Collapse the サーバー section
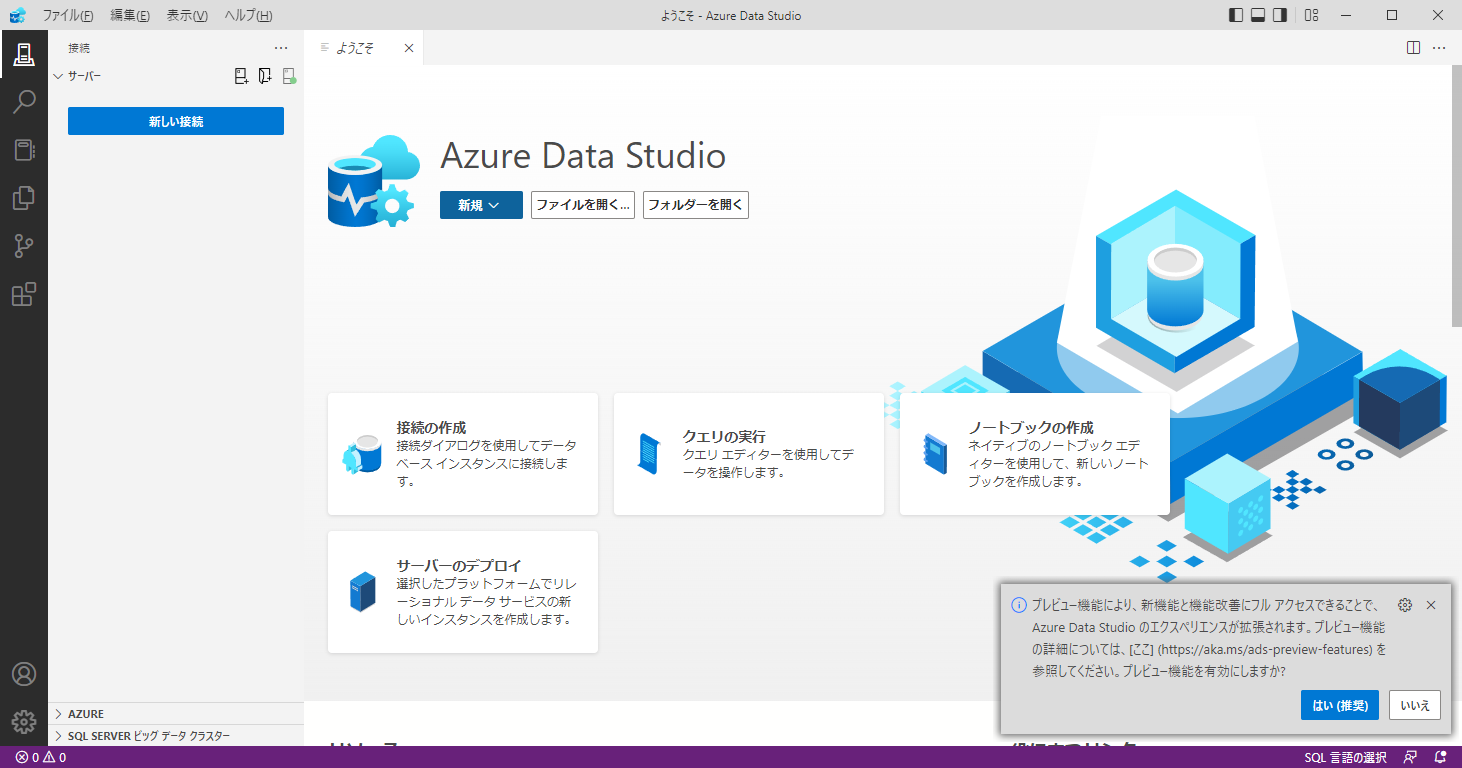Image resolution: width=1462 pixels, height=768 pixels. tap(58, 76)
